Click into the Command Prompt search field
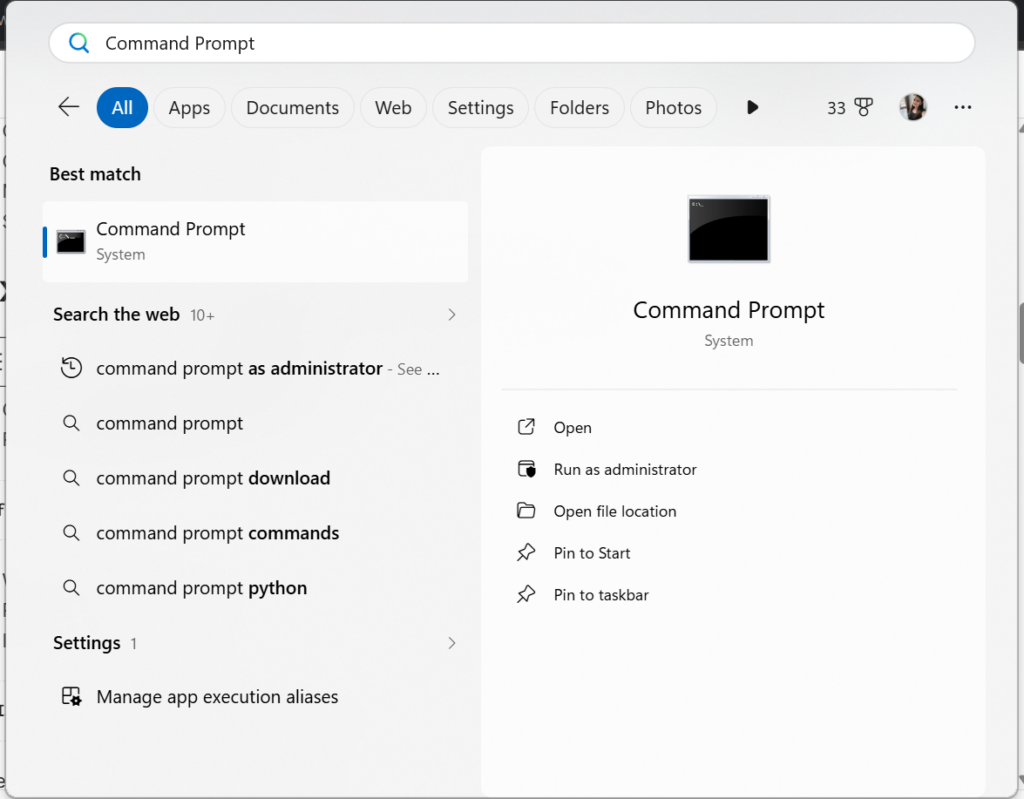This screenshot has height=799, width=1024. click(512, 43)
